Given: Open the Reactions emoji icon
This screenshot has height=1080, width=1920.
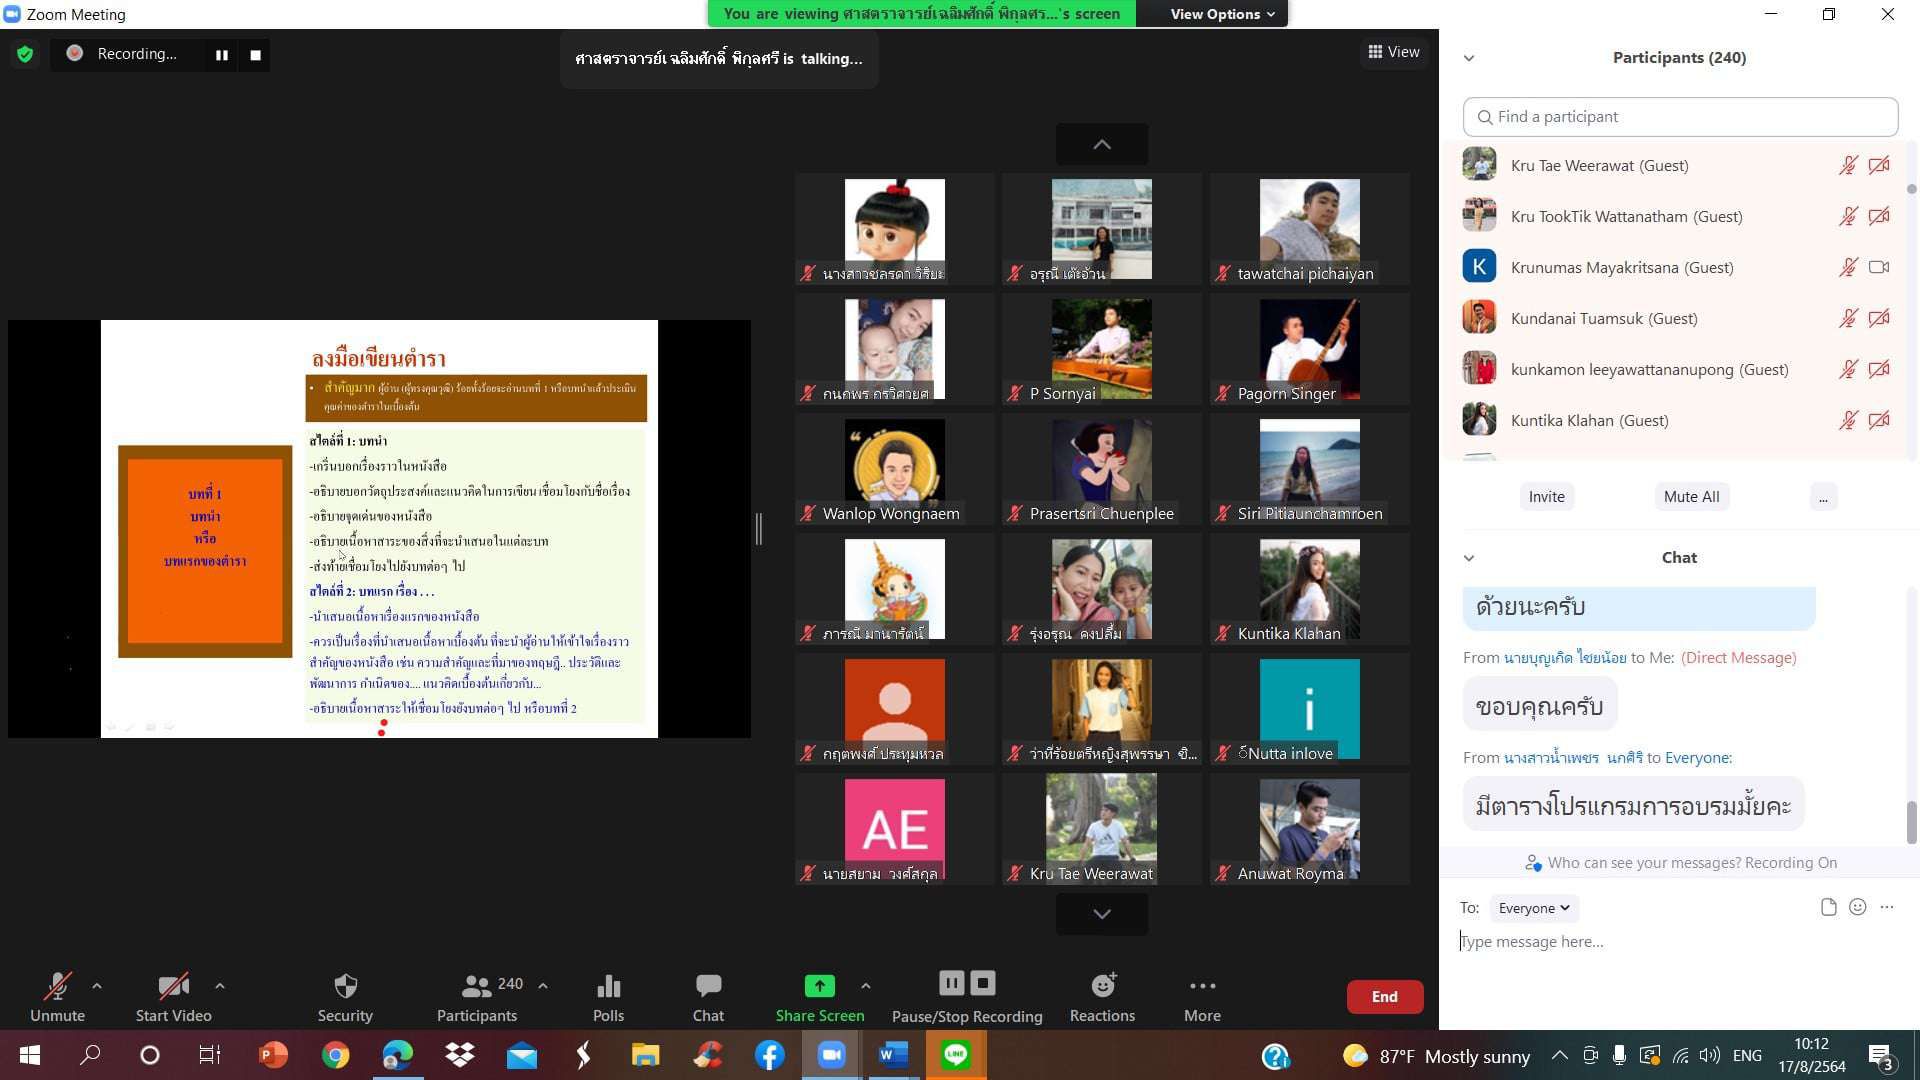Looking at the screenshot, I should click(1102, 986).
